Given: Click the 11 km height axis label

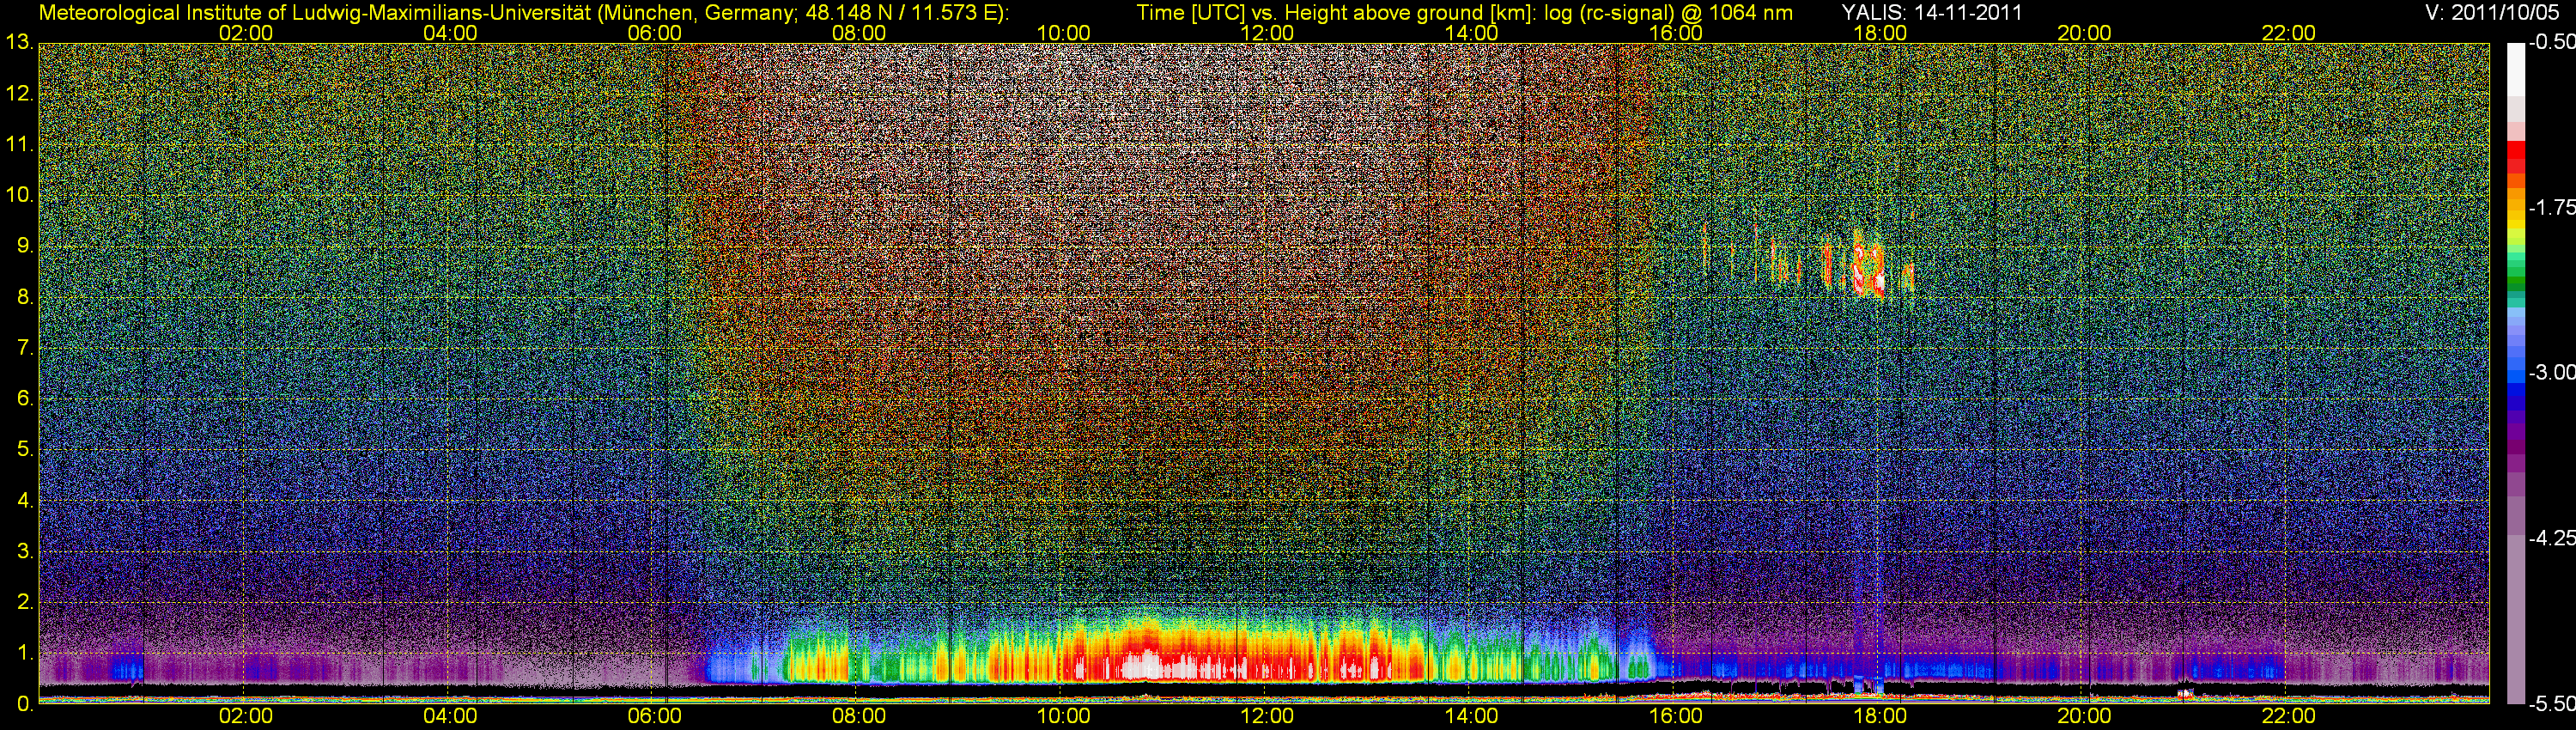Looking at the screenshot, I should pyautogui.click(x=19, y=145).
